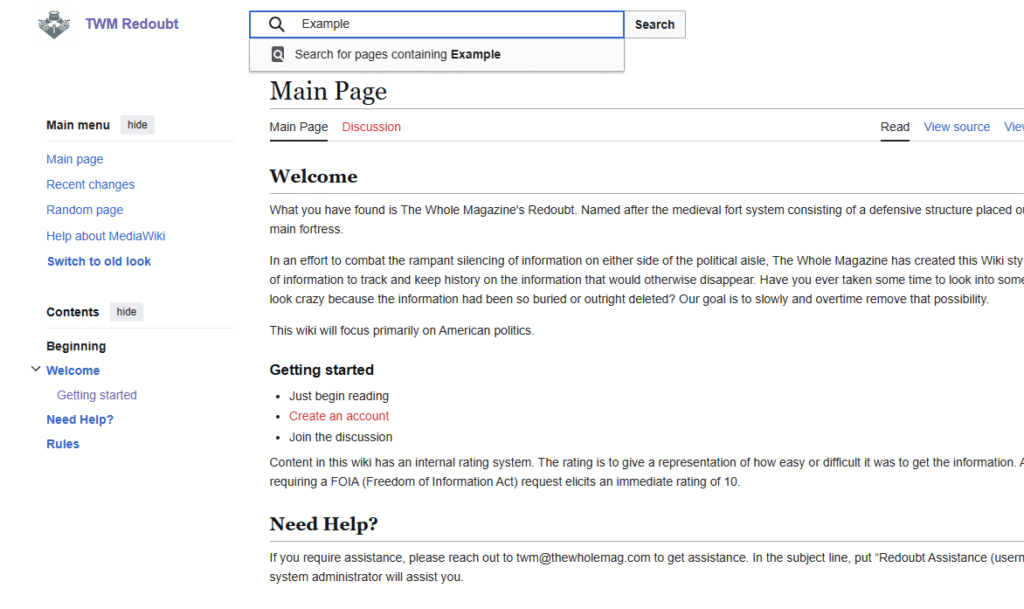1024x609 pixels.
Task: Select the Read tab
Action: 894,127
